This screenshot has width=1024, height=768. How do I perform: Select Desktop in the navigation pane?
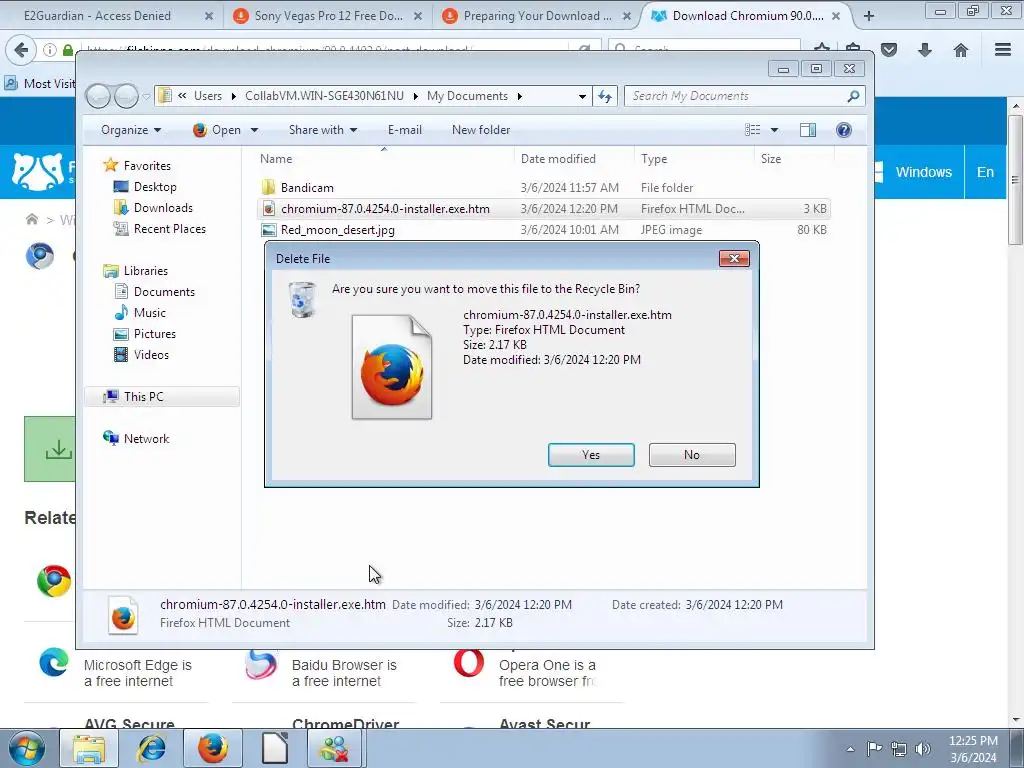pos(155,187)
